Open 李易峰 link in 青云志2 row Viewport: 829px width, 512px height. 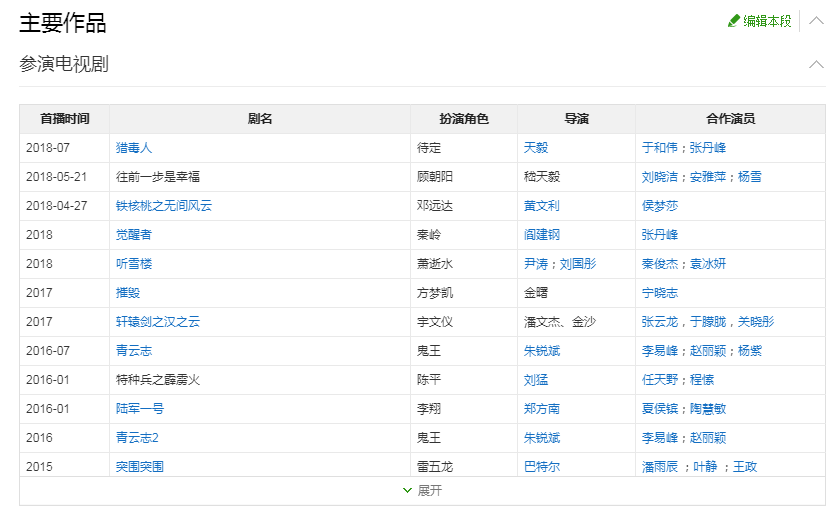[659, 438]
